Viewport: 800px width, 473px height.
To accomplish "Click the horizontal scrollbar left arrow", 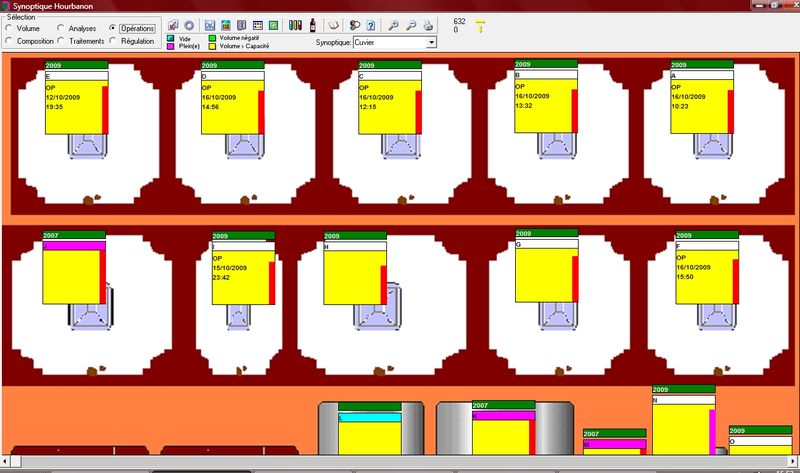I will pyautogui.click(x=6, y=462).
